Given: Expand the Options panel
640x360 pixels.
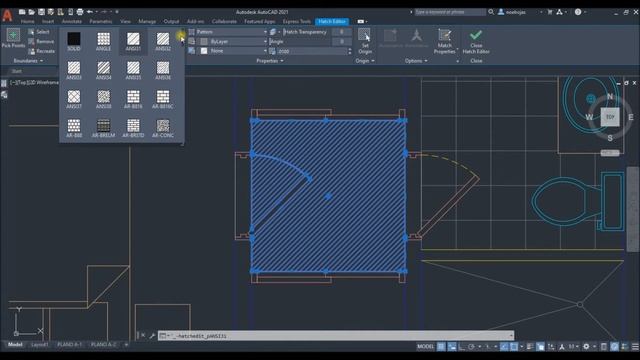Looking at the screenshot, I should pos(416,61).
